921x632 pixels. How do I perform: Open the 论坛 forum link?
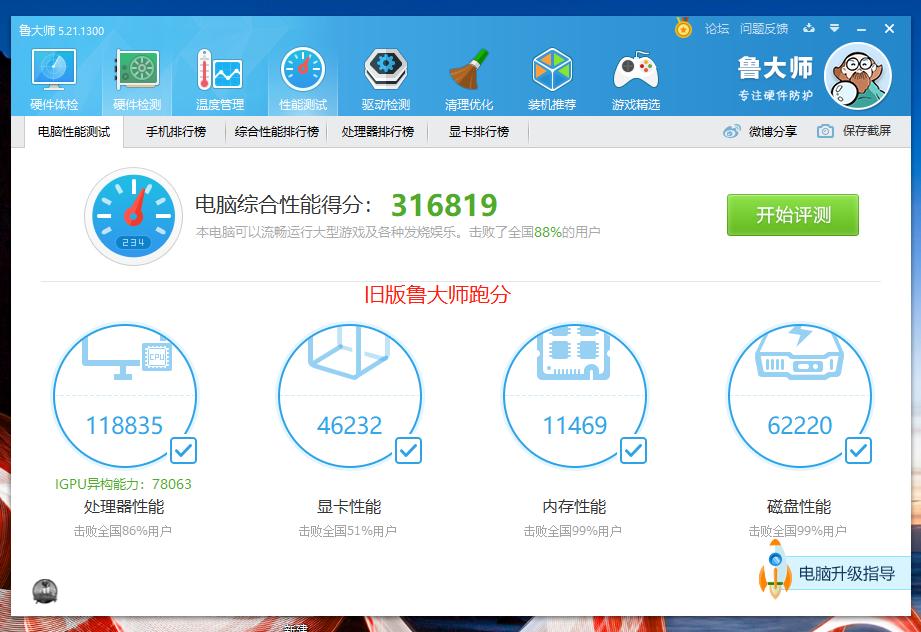click(x=716, y=29)
